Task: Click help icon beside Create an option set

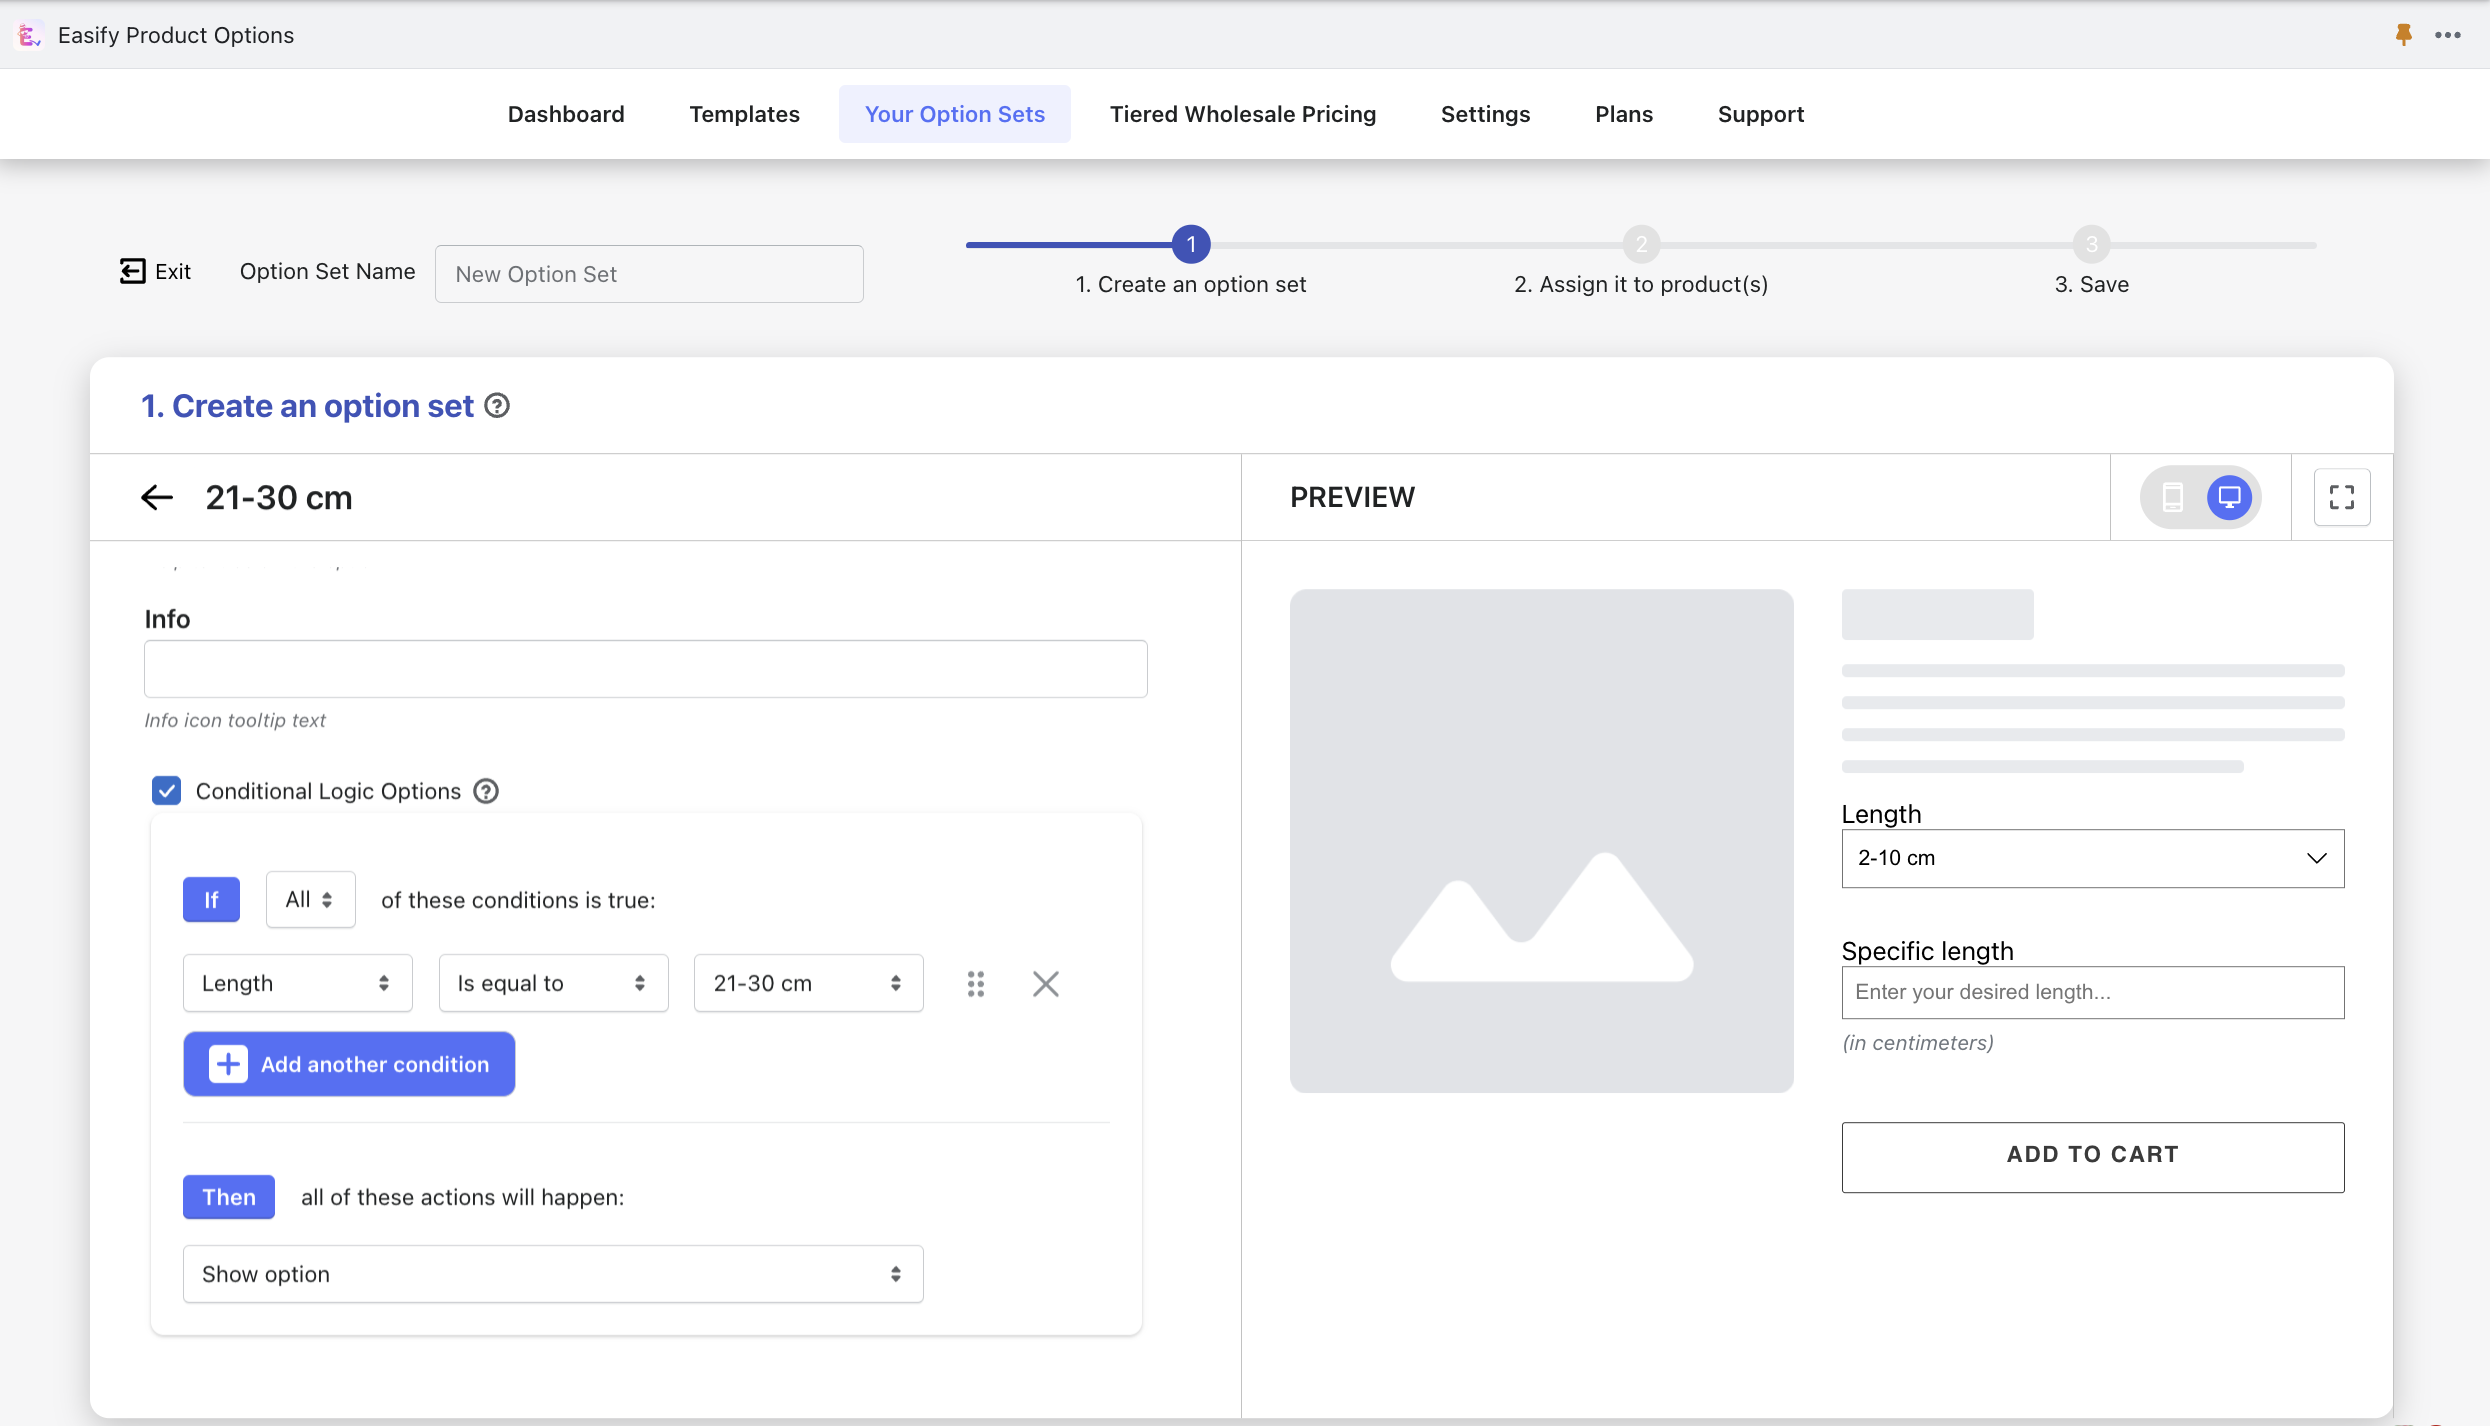Action: tap(497, 406)
